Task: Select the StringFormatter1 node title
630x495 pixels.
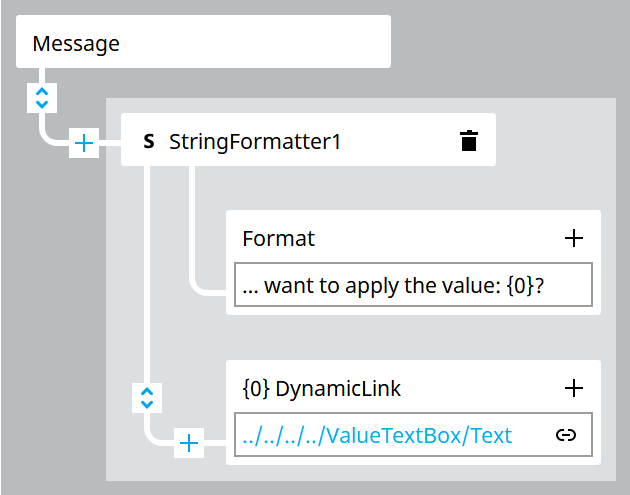Action: (x=255, y=142)
